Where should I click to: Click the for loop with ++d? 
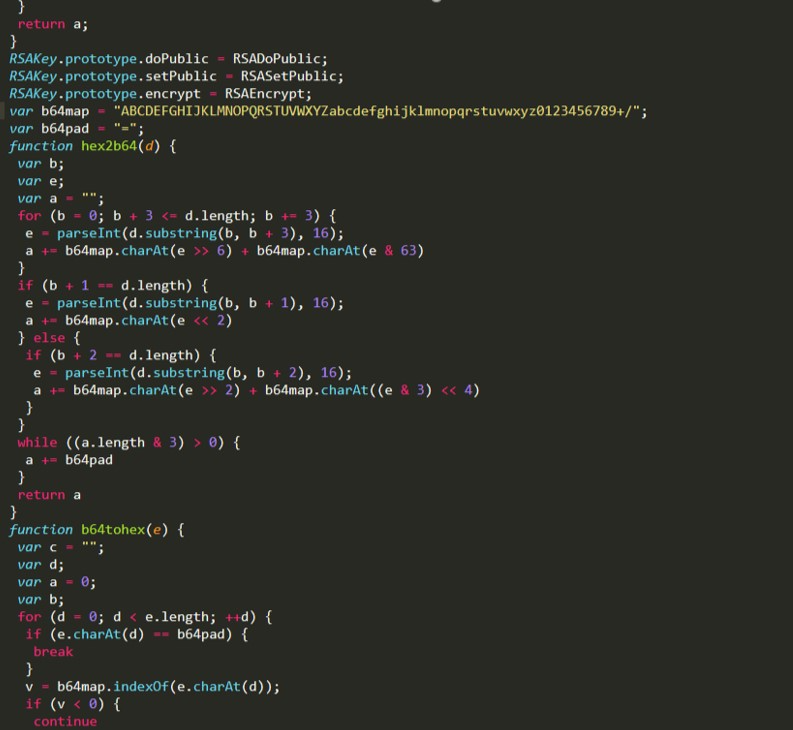click(x=145, y=617)
